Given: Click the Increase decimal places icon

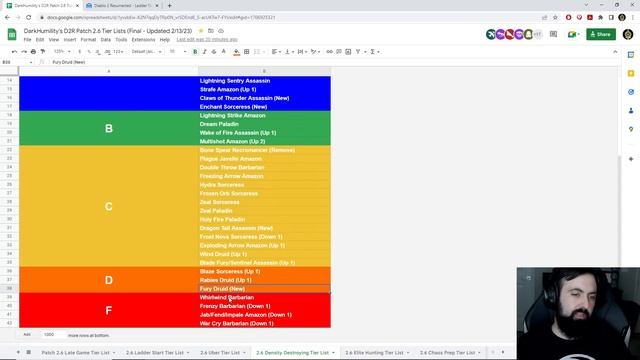Looking at the screenshot, I should [x=107, y=52].
